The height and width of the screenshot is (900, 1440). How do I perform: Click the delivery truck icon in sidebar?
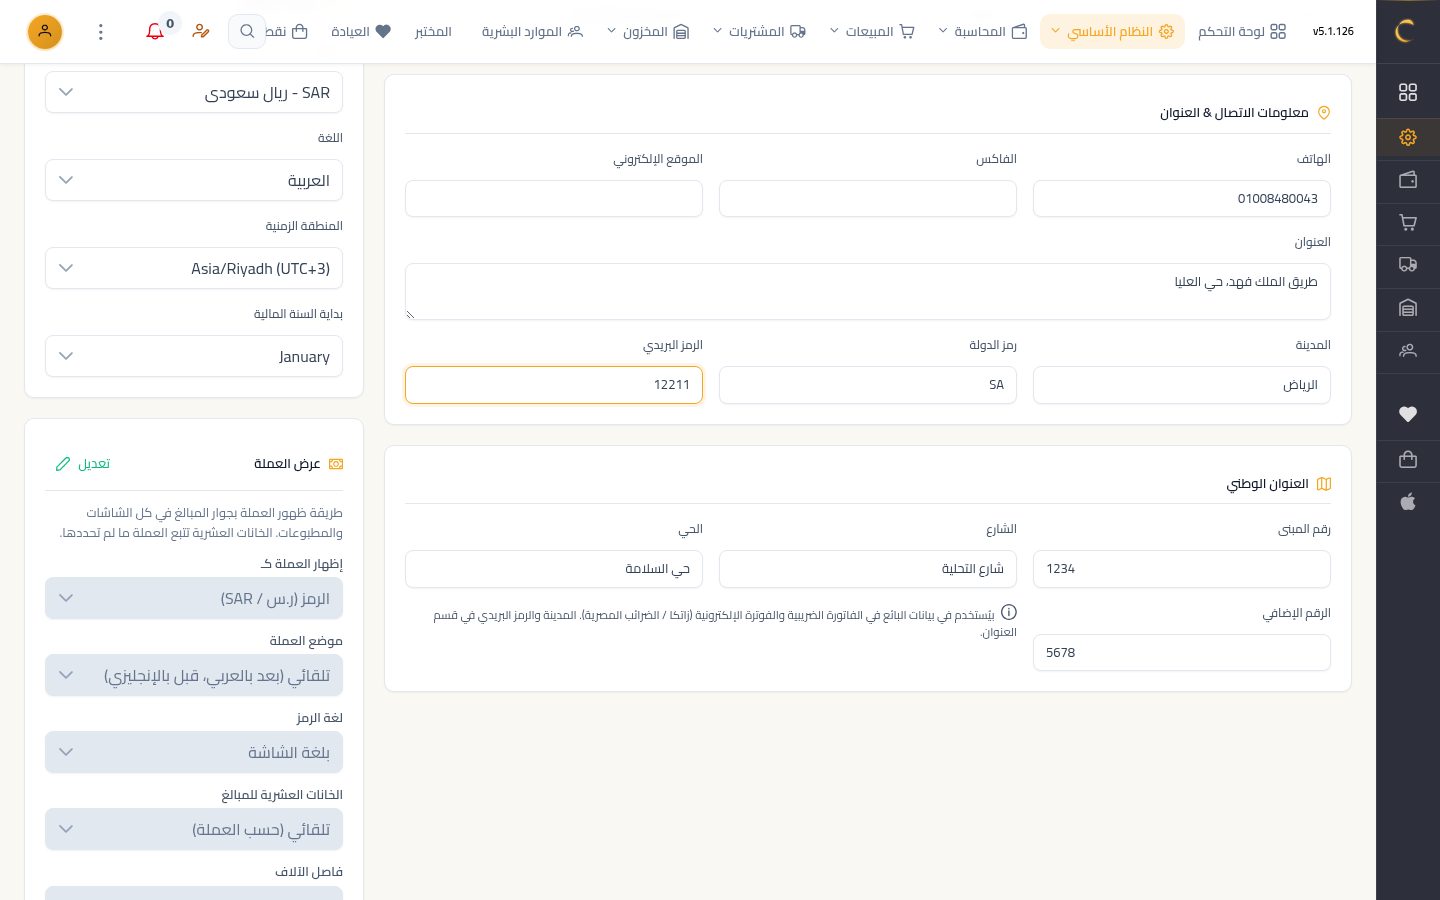pyautogui.click(x=1408, y=265)
